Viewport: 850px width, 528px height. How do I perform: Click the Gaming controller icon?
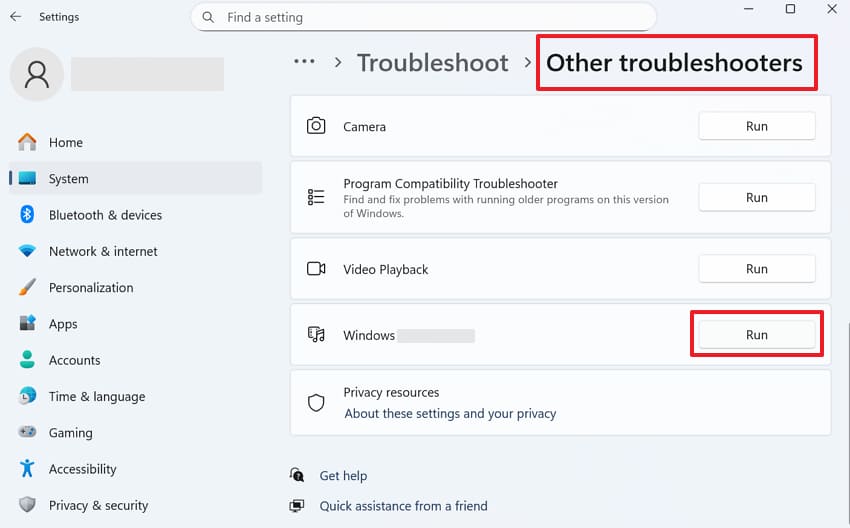click(27, 432)
